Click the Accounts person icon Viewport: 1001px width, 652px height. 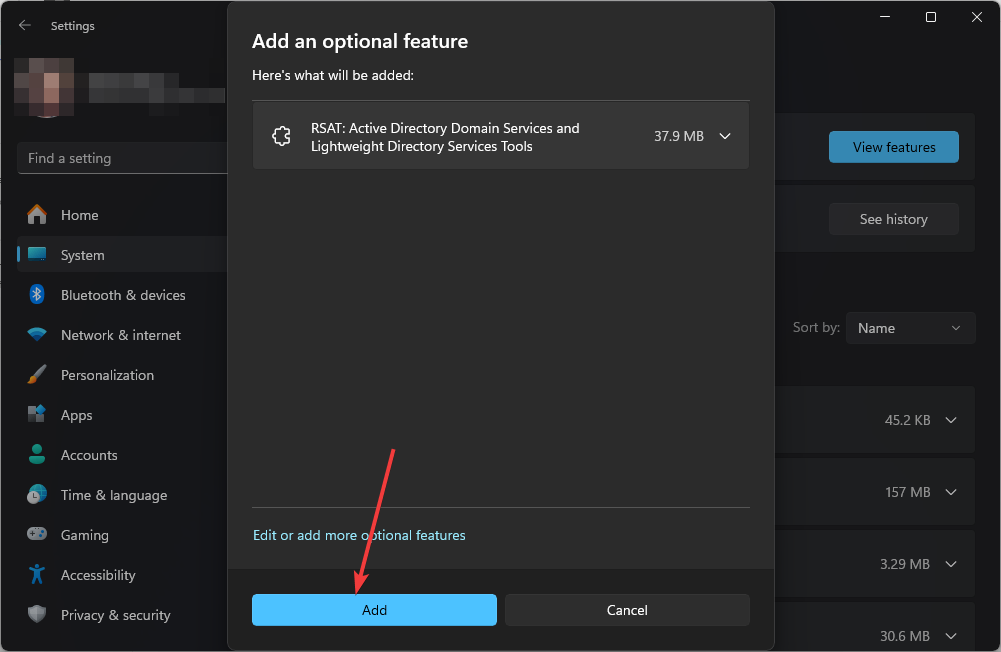(37, 455)
